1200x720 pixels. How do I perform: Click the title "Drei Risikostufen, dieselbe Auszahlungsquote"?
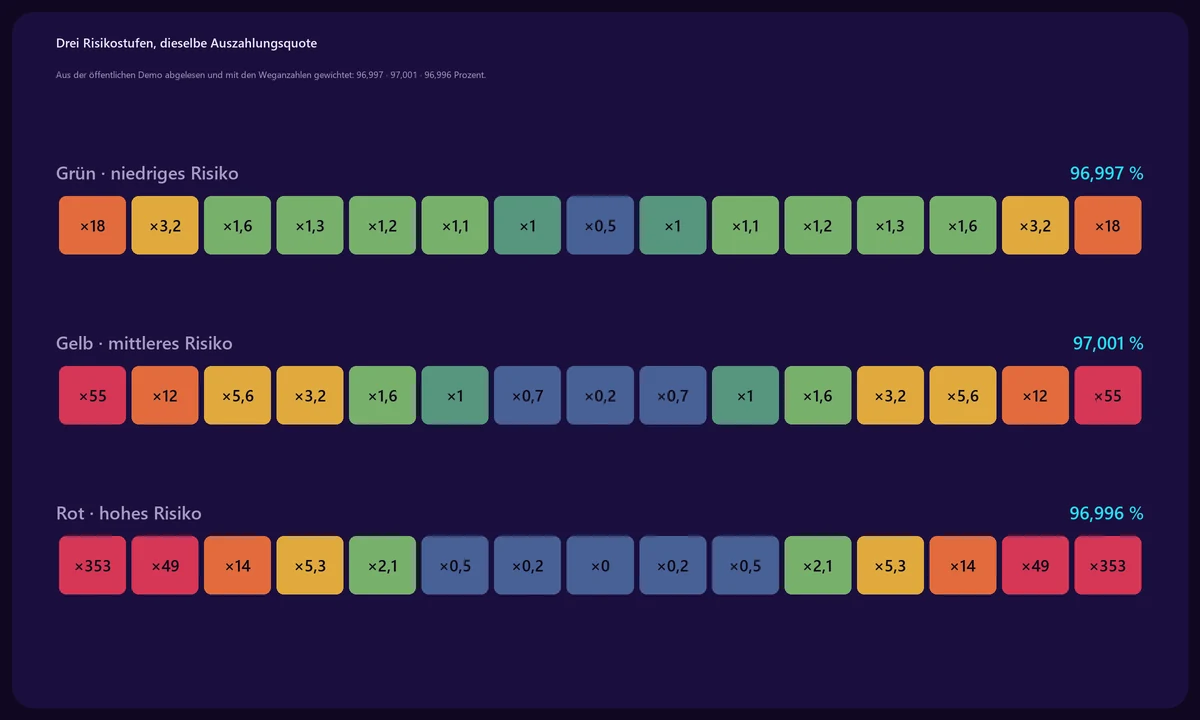coord(187,43)
